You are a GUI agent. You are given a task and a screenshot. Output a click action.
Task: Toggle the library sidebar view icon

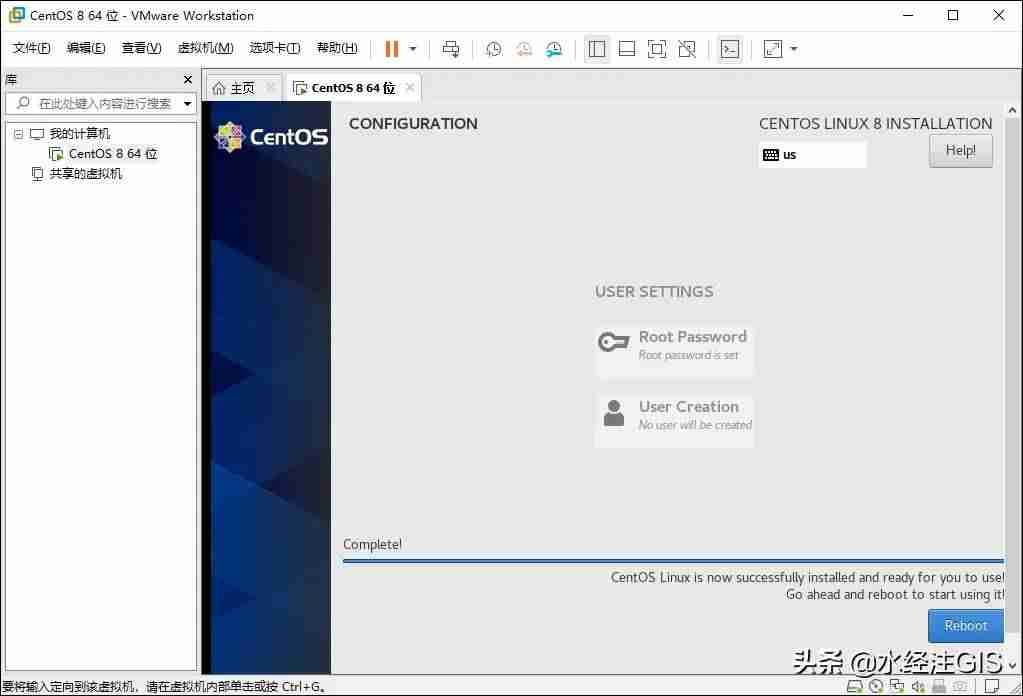click(x=597, y=49)
